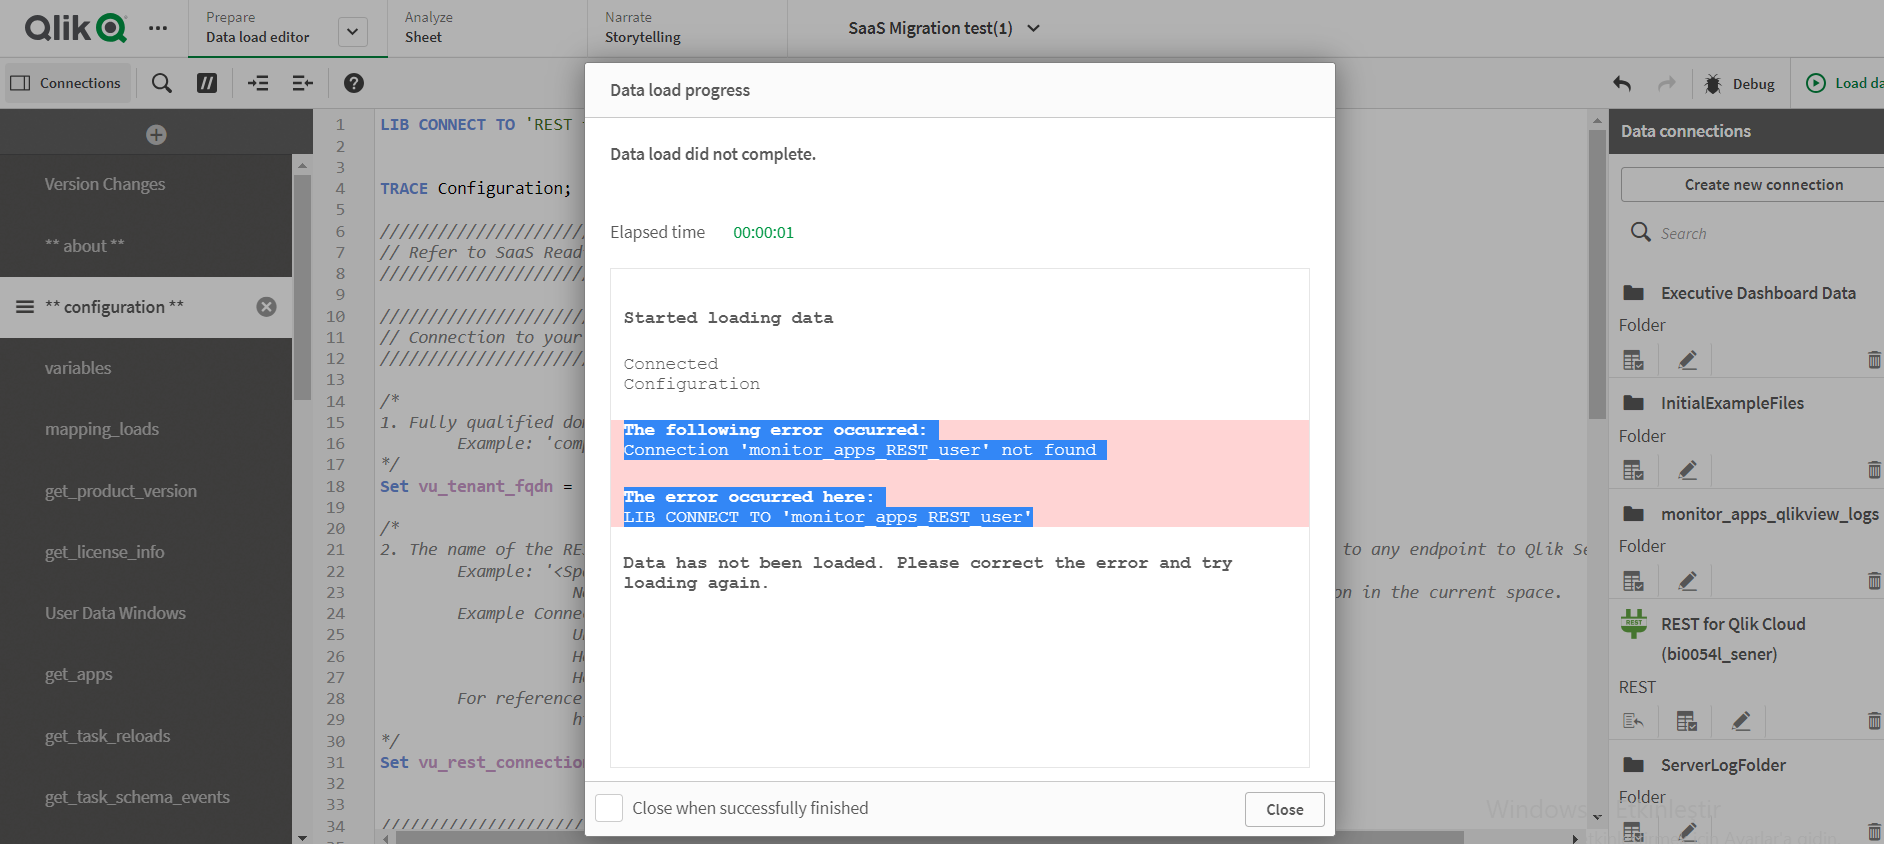This screenshot has width=1884, height=844.
Task: Toggle the Connections panel button
Action: click(x=65, y=83)
